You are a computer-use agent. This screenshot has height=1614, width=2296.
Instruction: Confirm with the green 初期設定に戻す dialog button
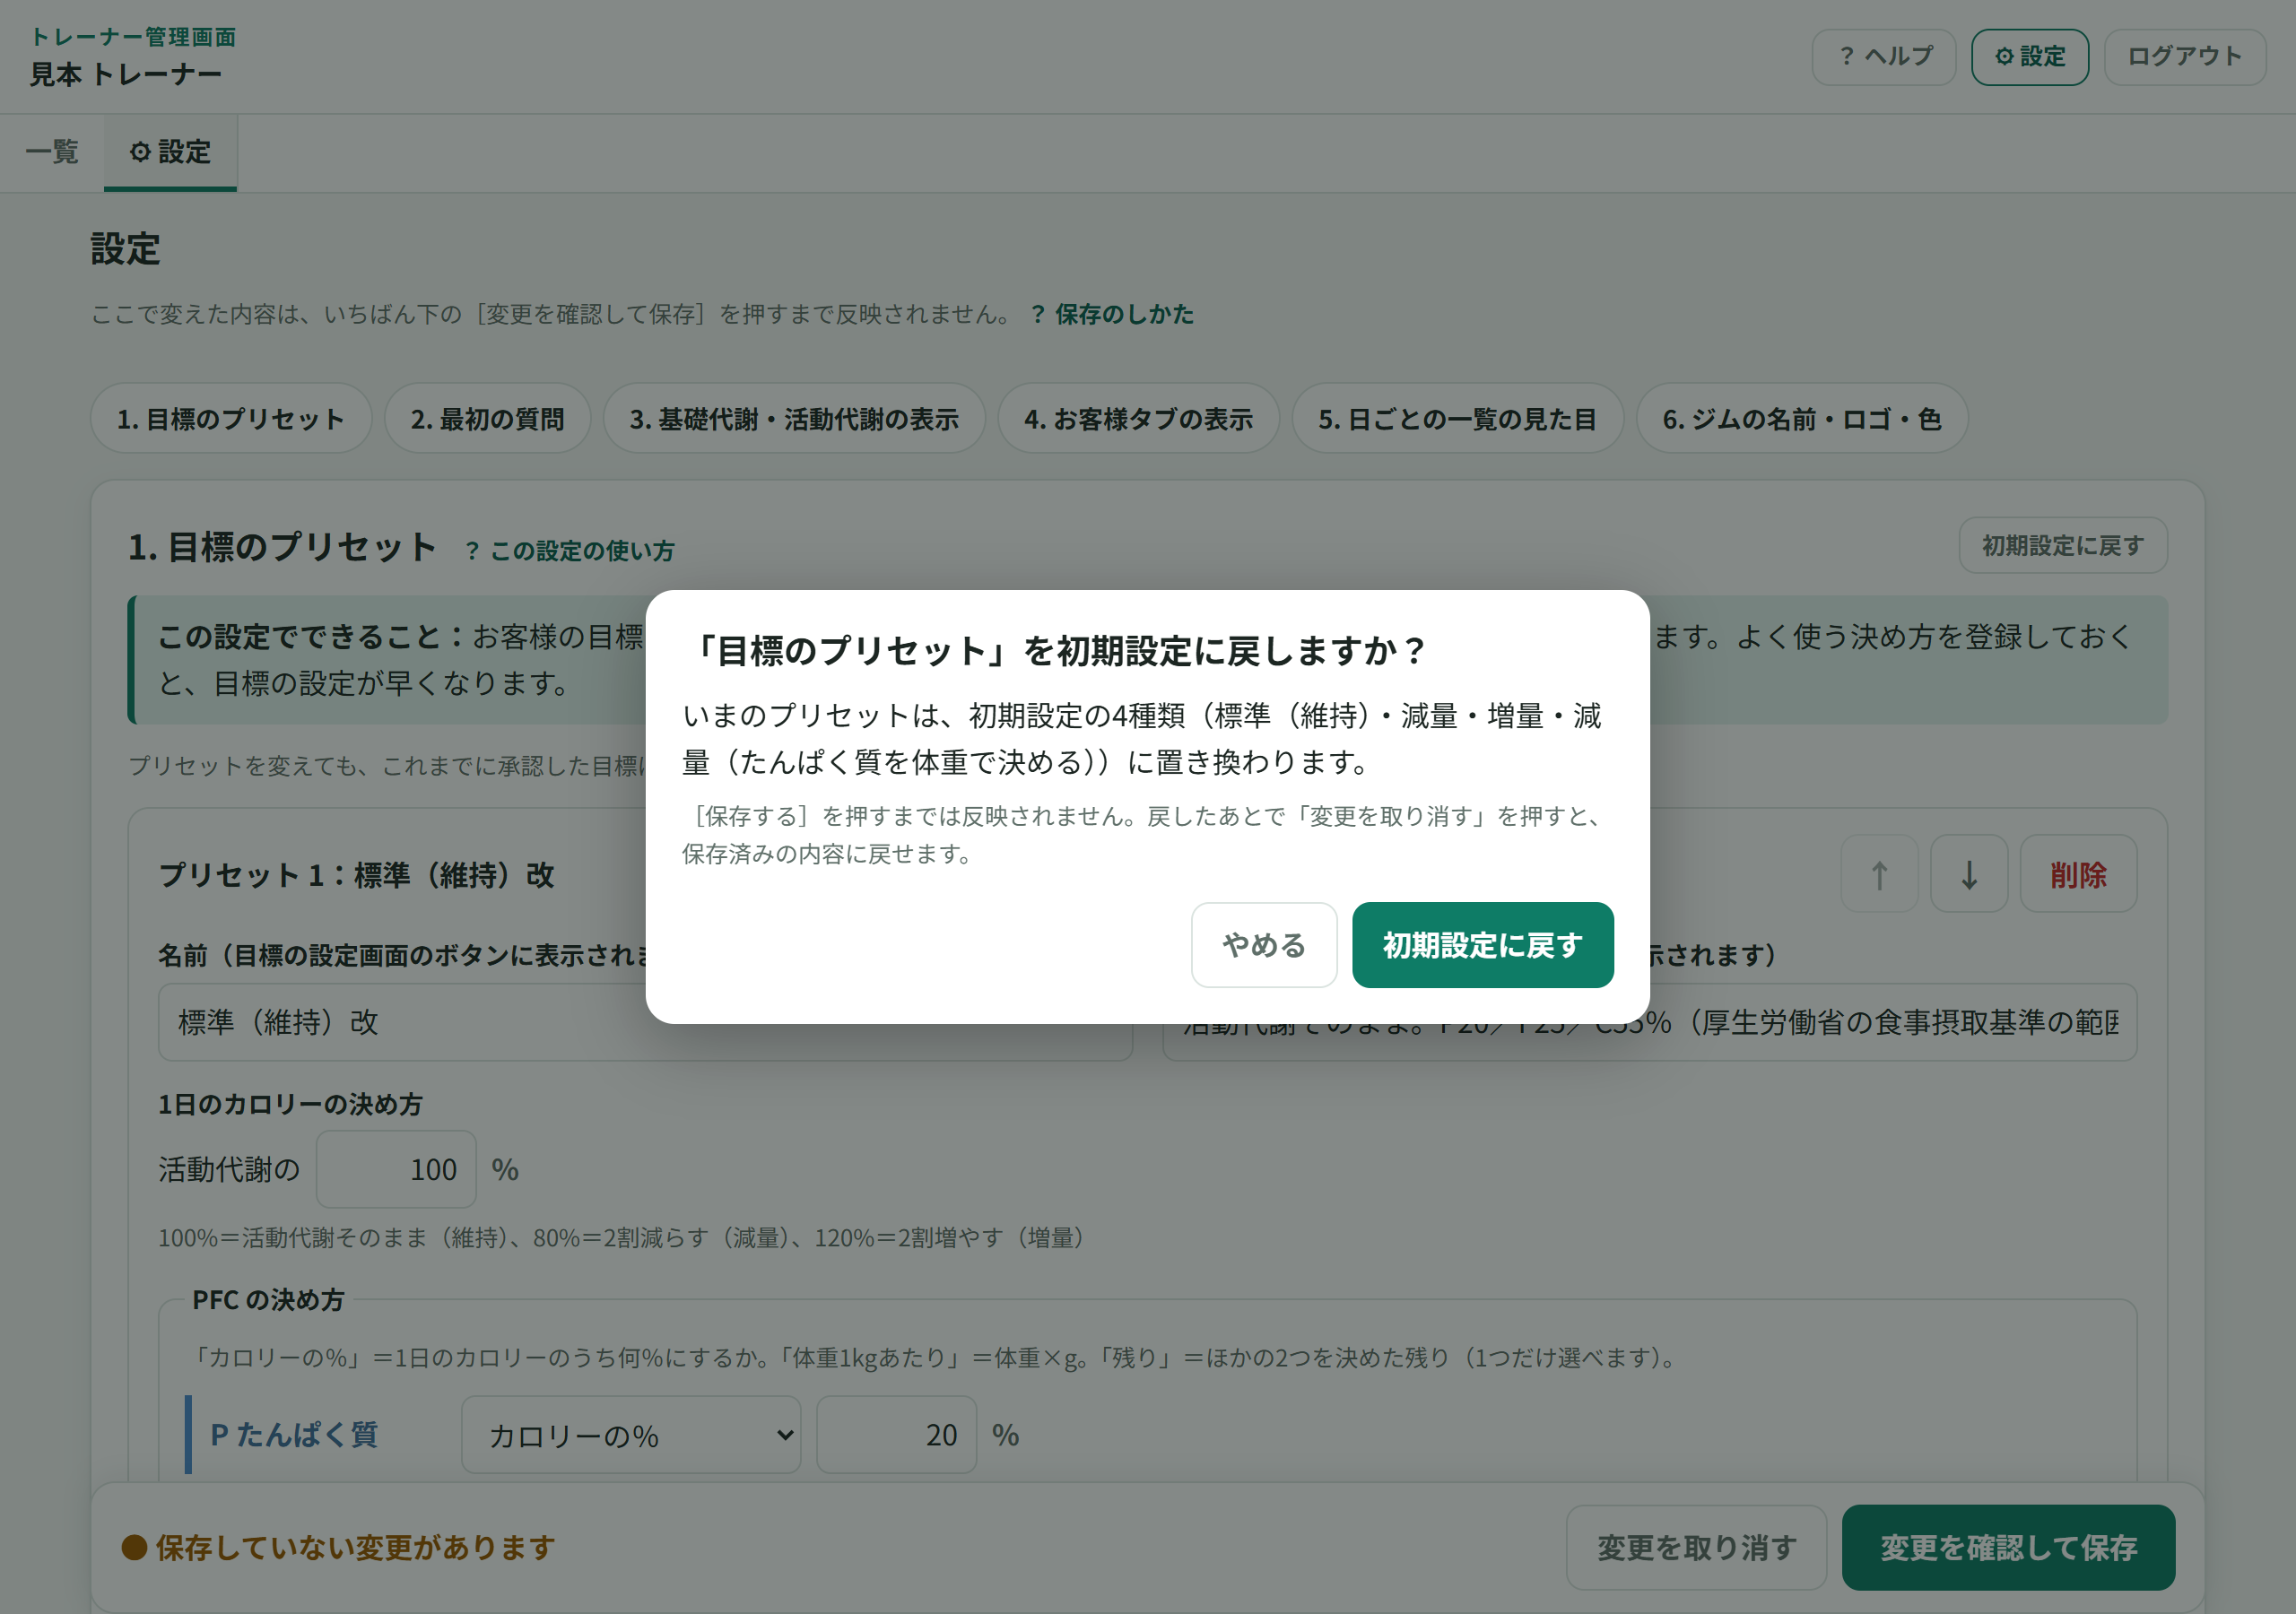coord(1482,945)
